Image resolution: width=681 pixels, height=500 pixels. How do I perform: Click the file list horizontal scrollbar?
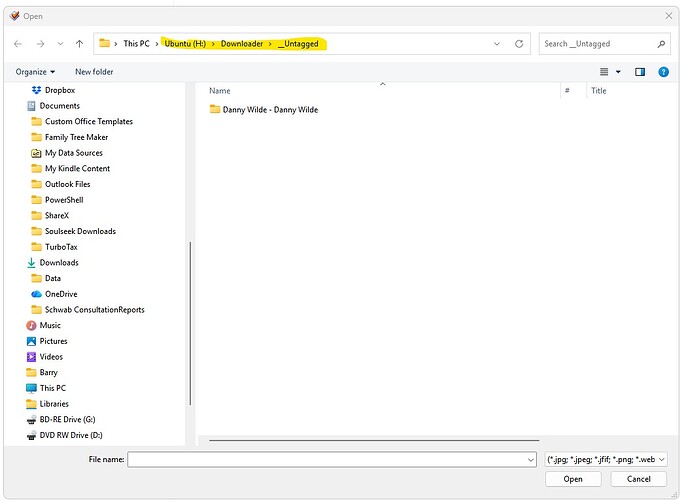(x=374, y=440)
